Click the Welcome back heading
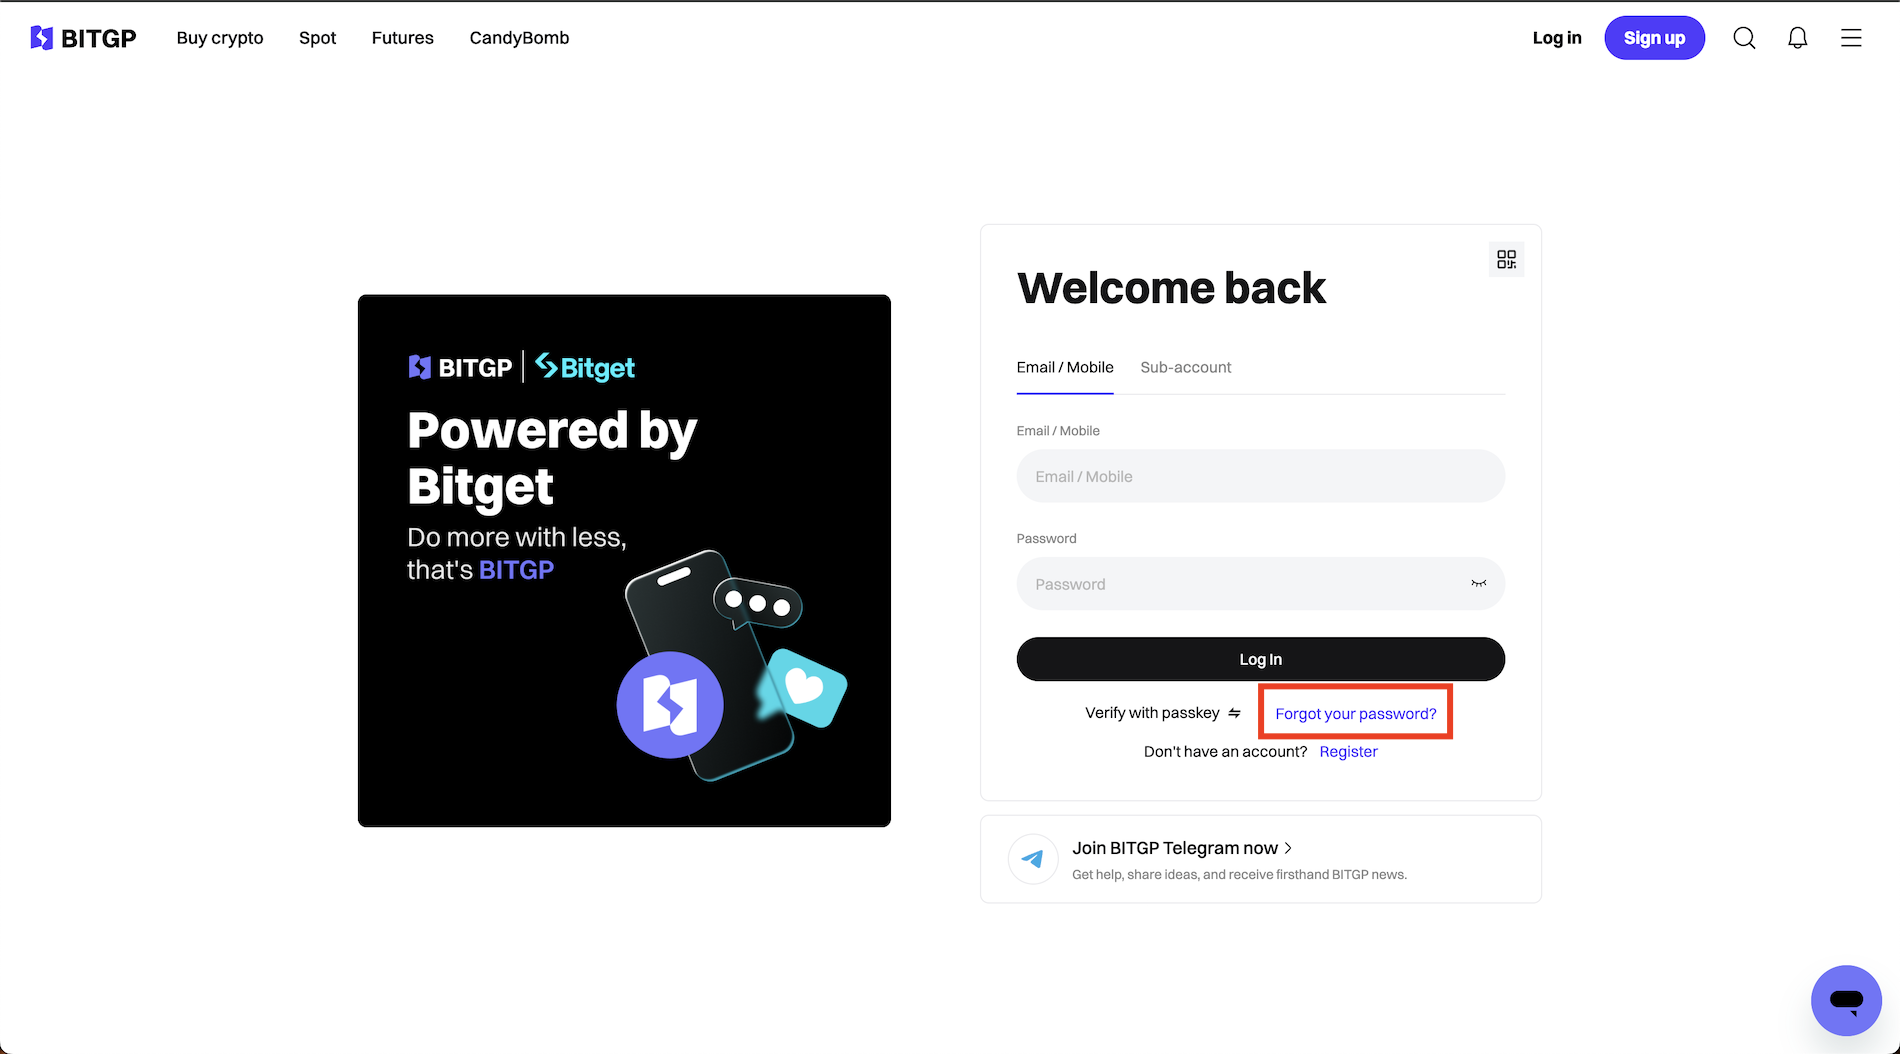This screenshot has width=1900, height=1054. 1171,289
